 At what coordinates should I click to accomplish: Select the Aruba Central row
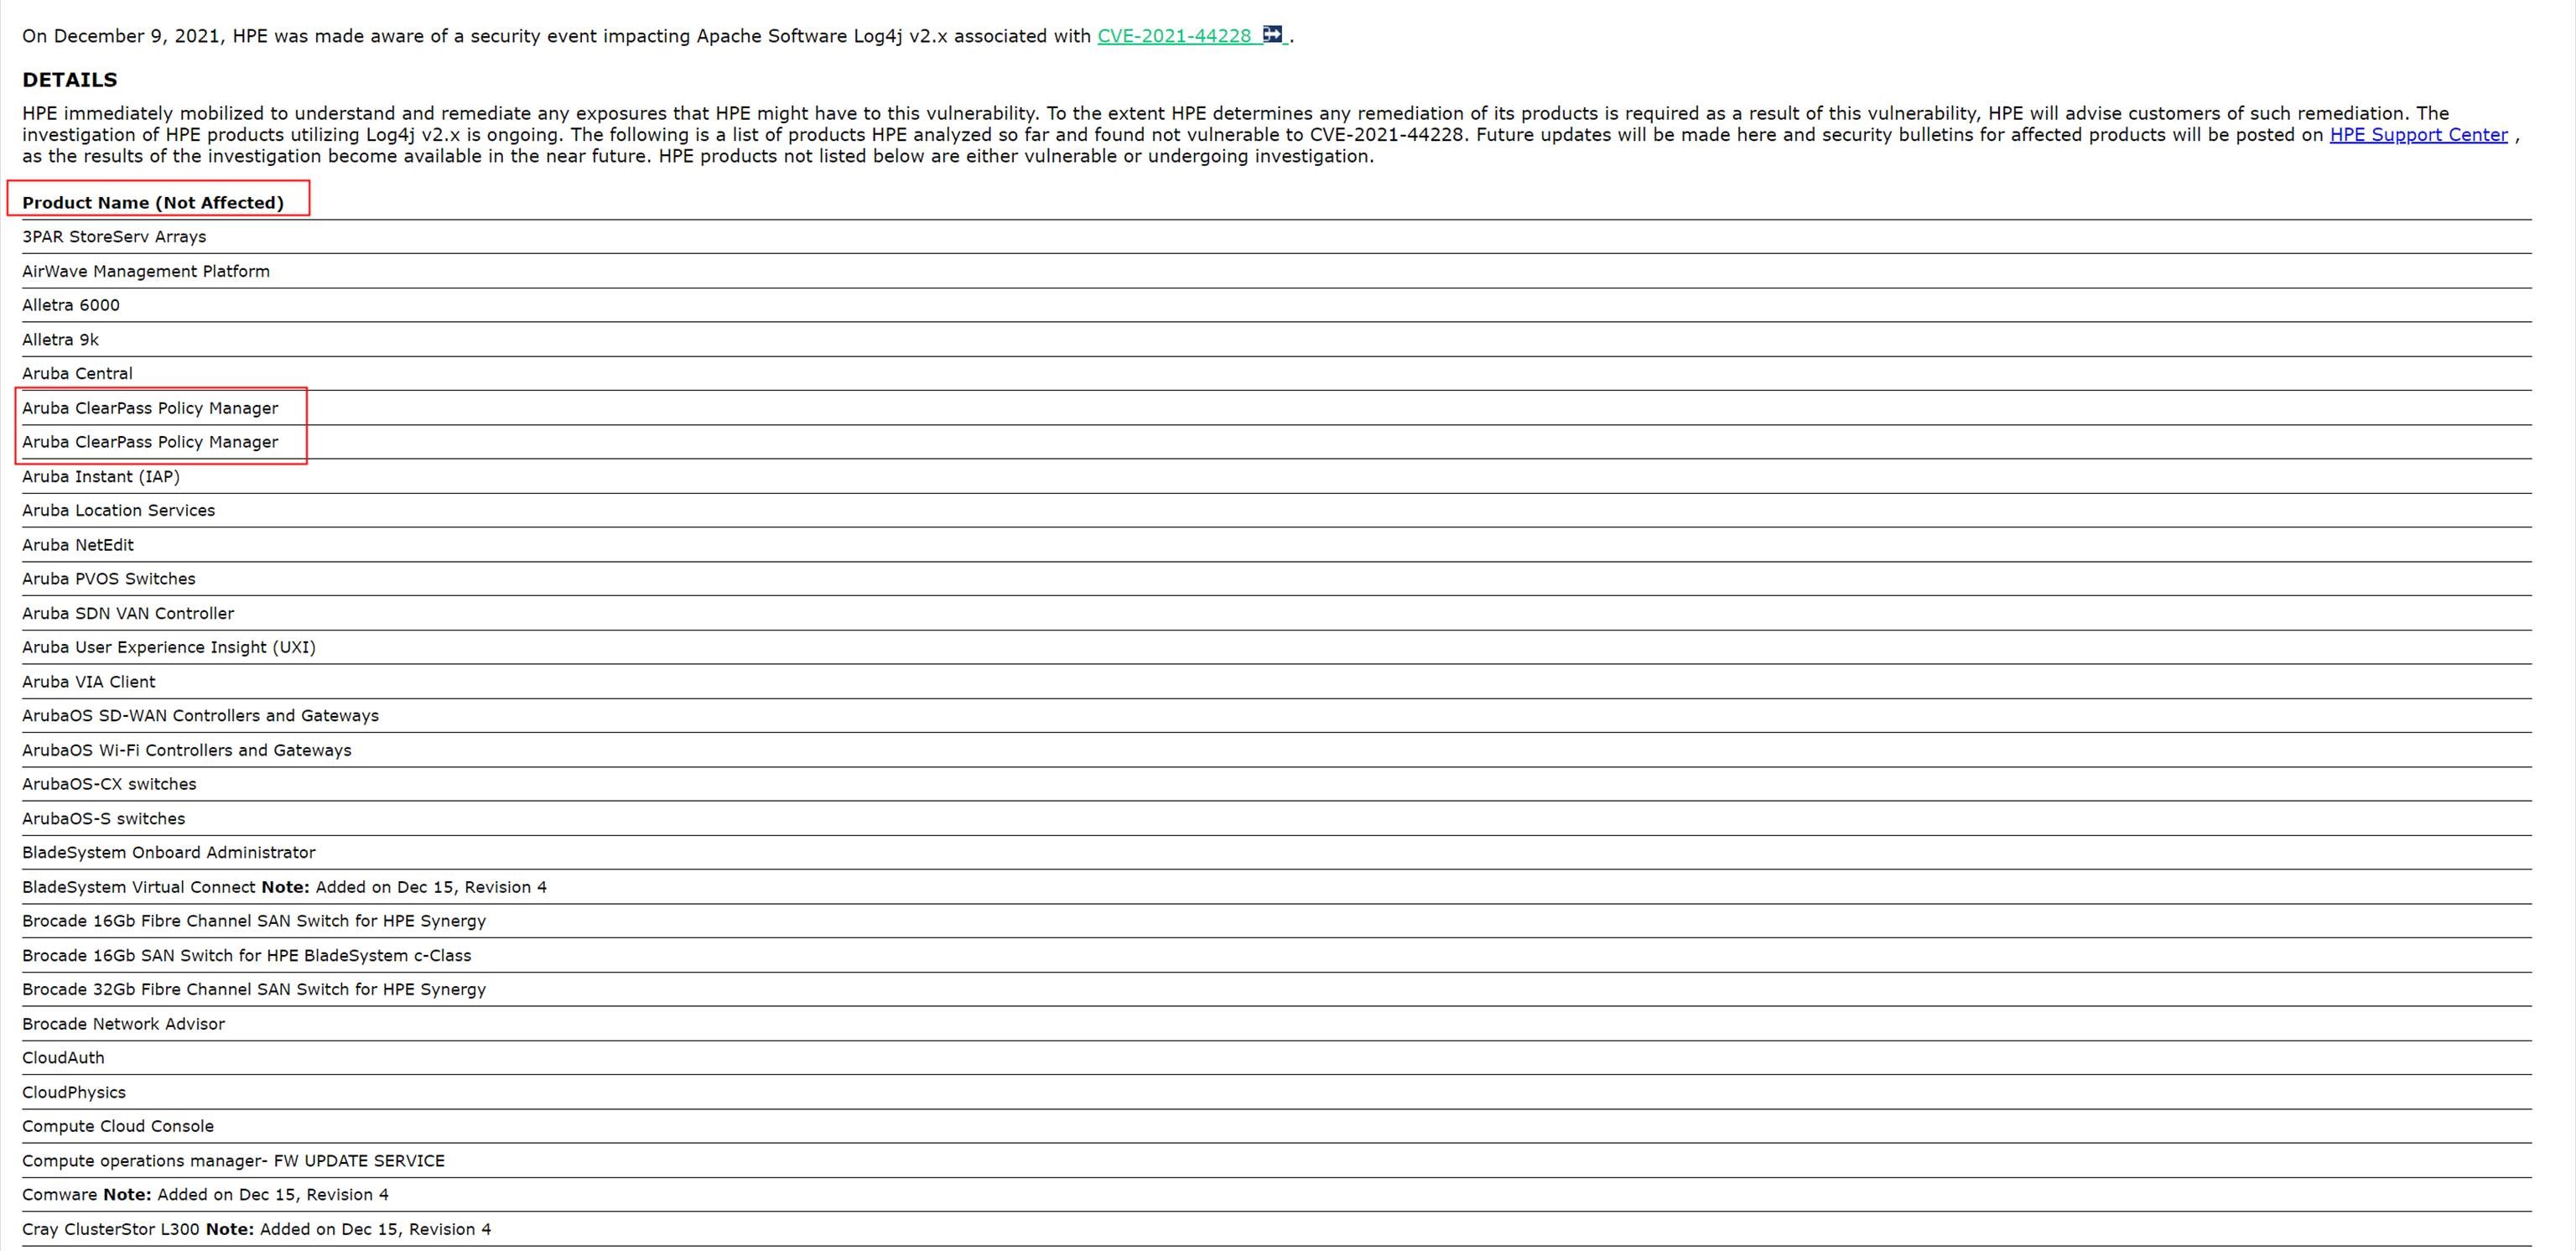click(77, 374)
